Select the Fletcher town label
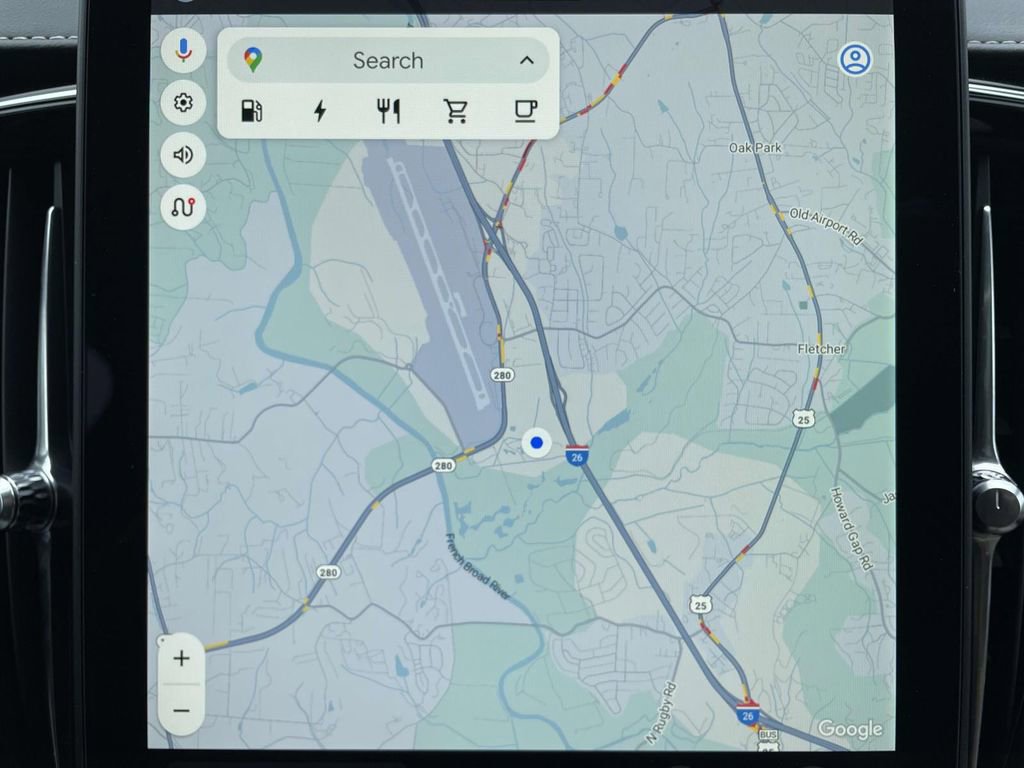Viewport: 1024px width, 768px height. click(821, 349)
